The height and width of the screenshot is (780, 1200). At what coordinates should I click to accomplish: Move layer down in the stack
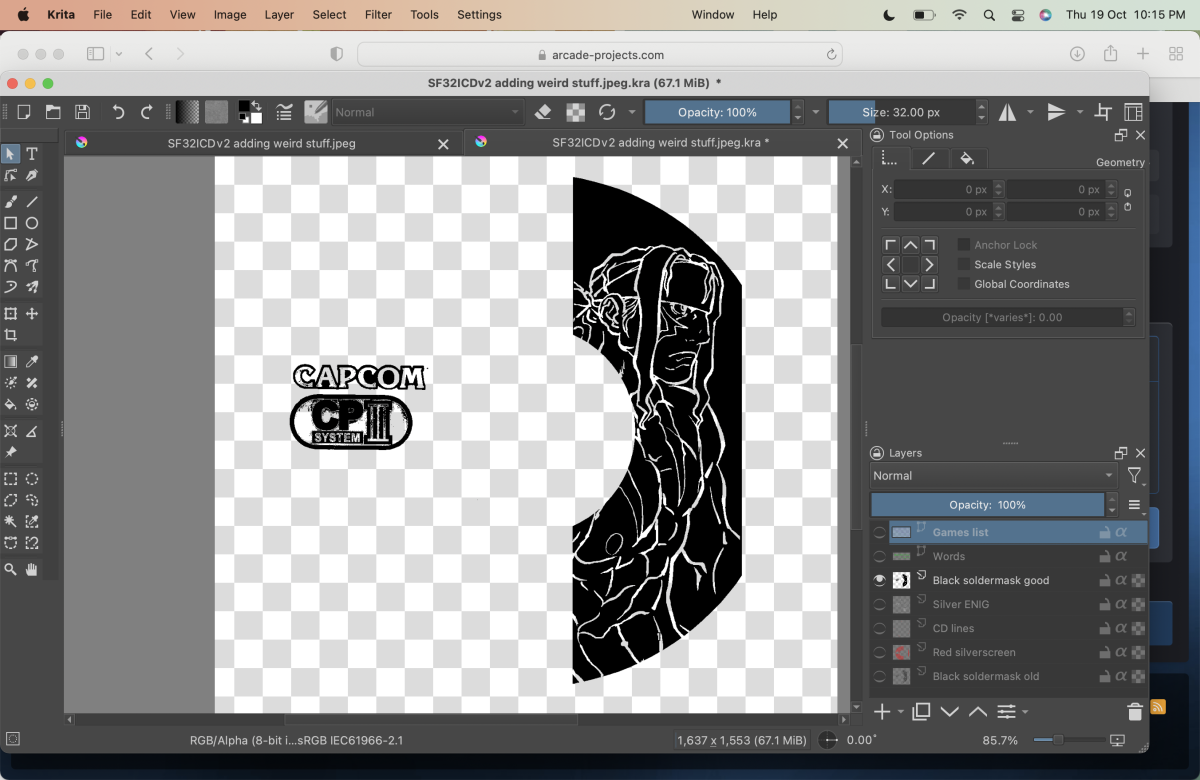coord(950,712)
